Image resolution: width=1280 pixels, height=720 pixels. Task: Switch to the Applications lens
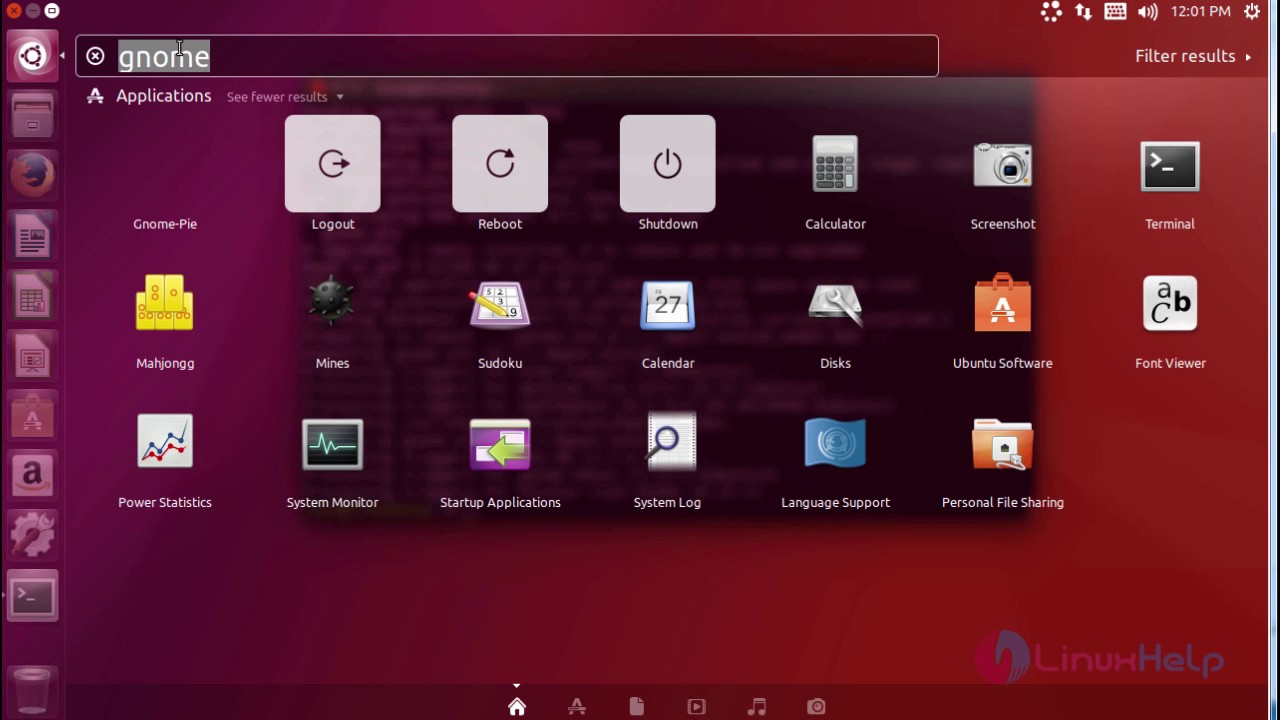pos(577,707)
